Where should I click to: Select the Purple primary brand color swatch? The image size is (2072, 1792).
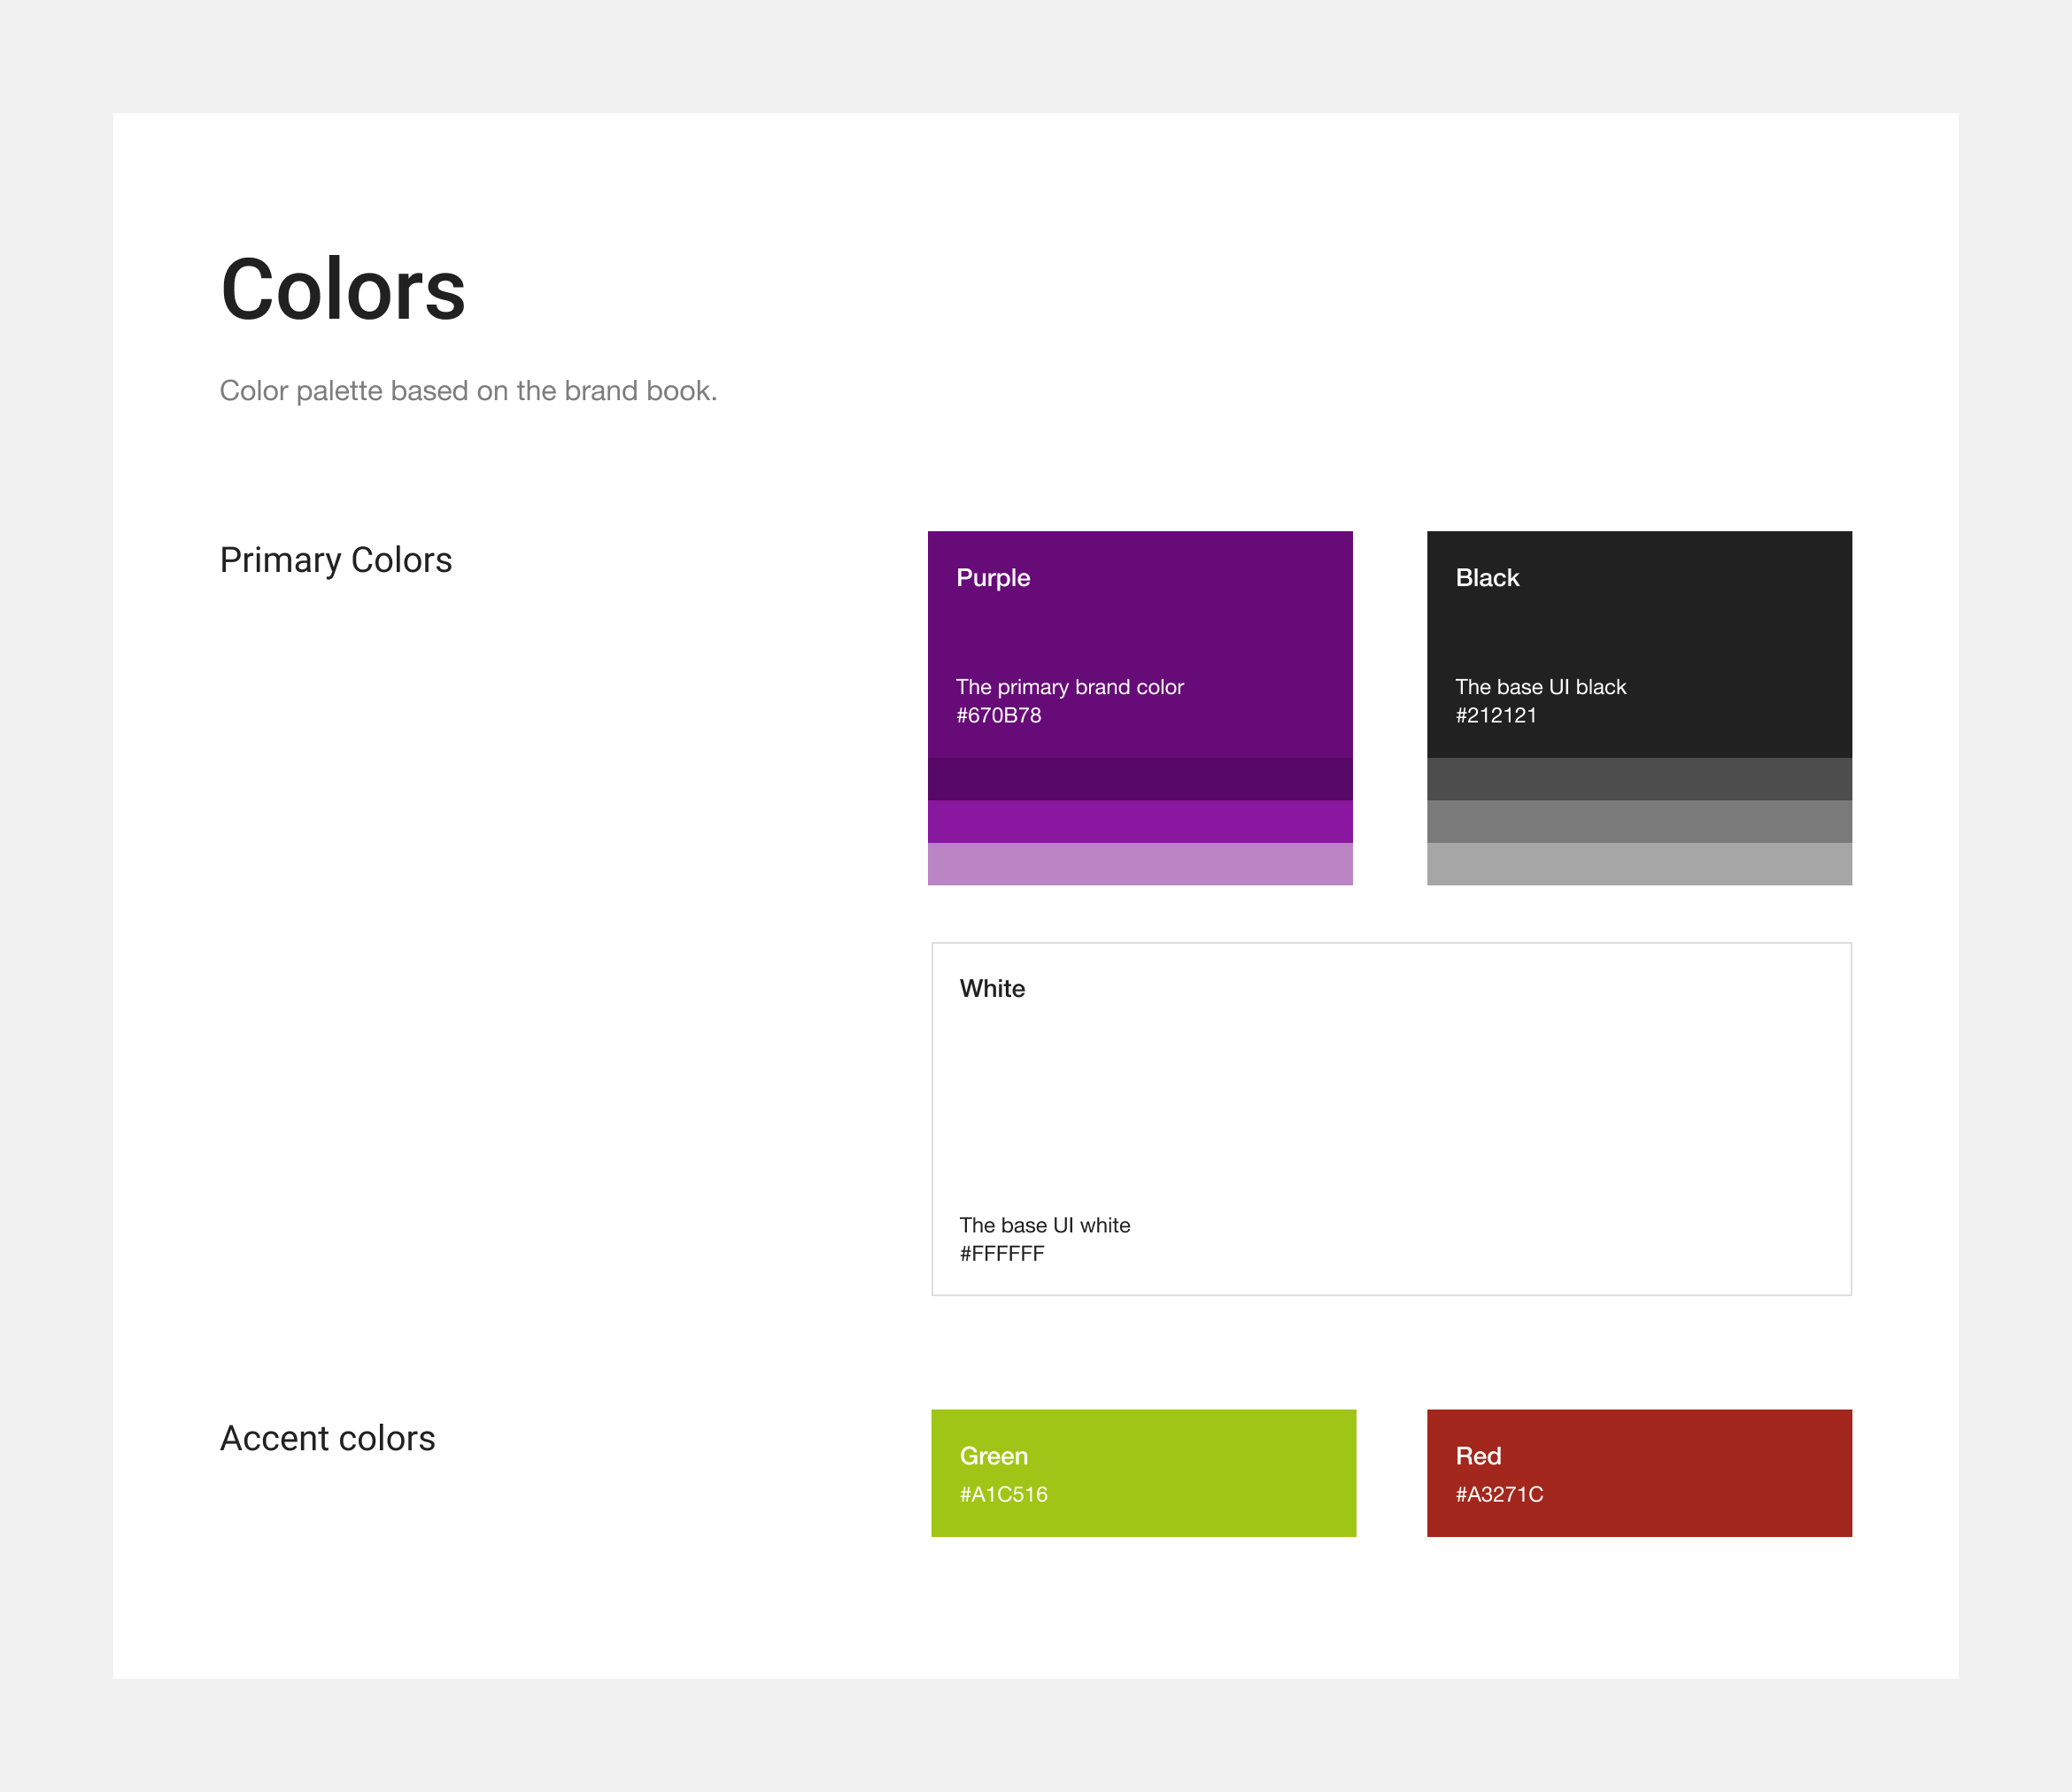click(x=1140, y=644)
